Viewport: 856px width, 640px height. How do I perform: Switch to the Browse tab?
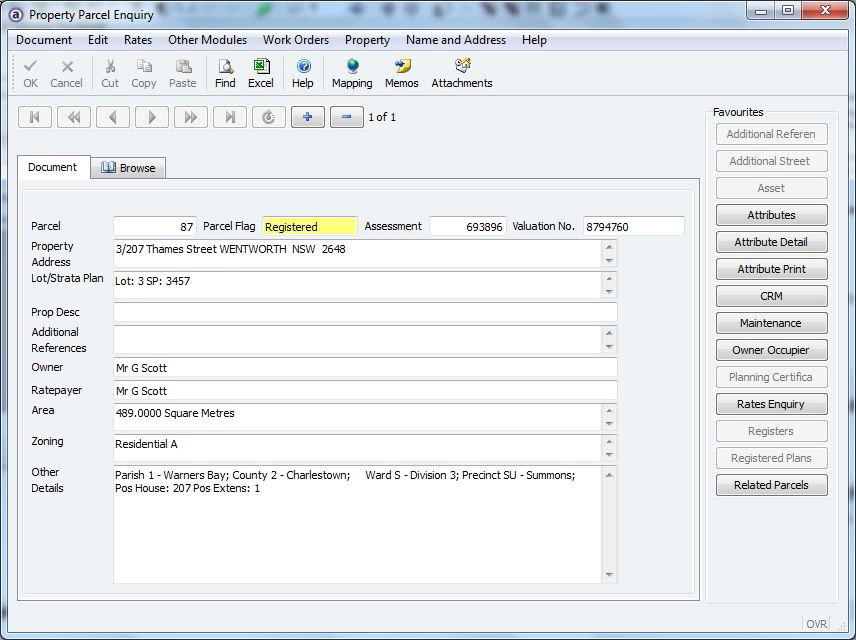tap(128, 168)
